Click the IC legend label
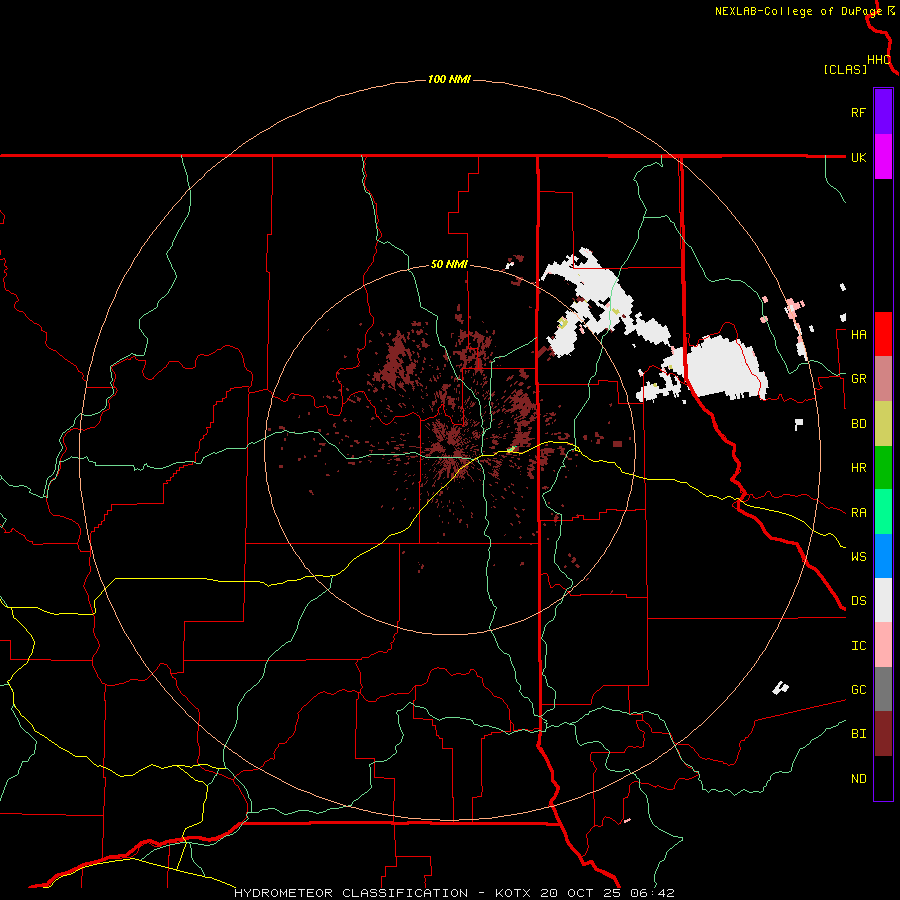 tap(858, 646)
